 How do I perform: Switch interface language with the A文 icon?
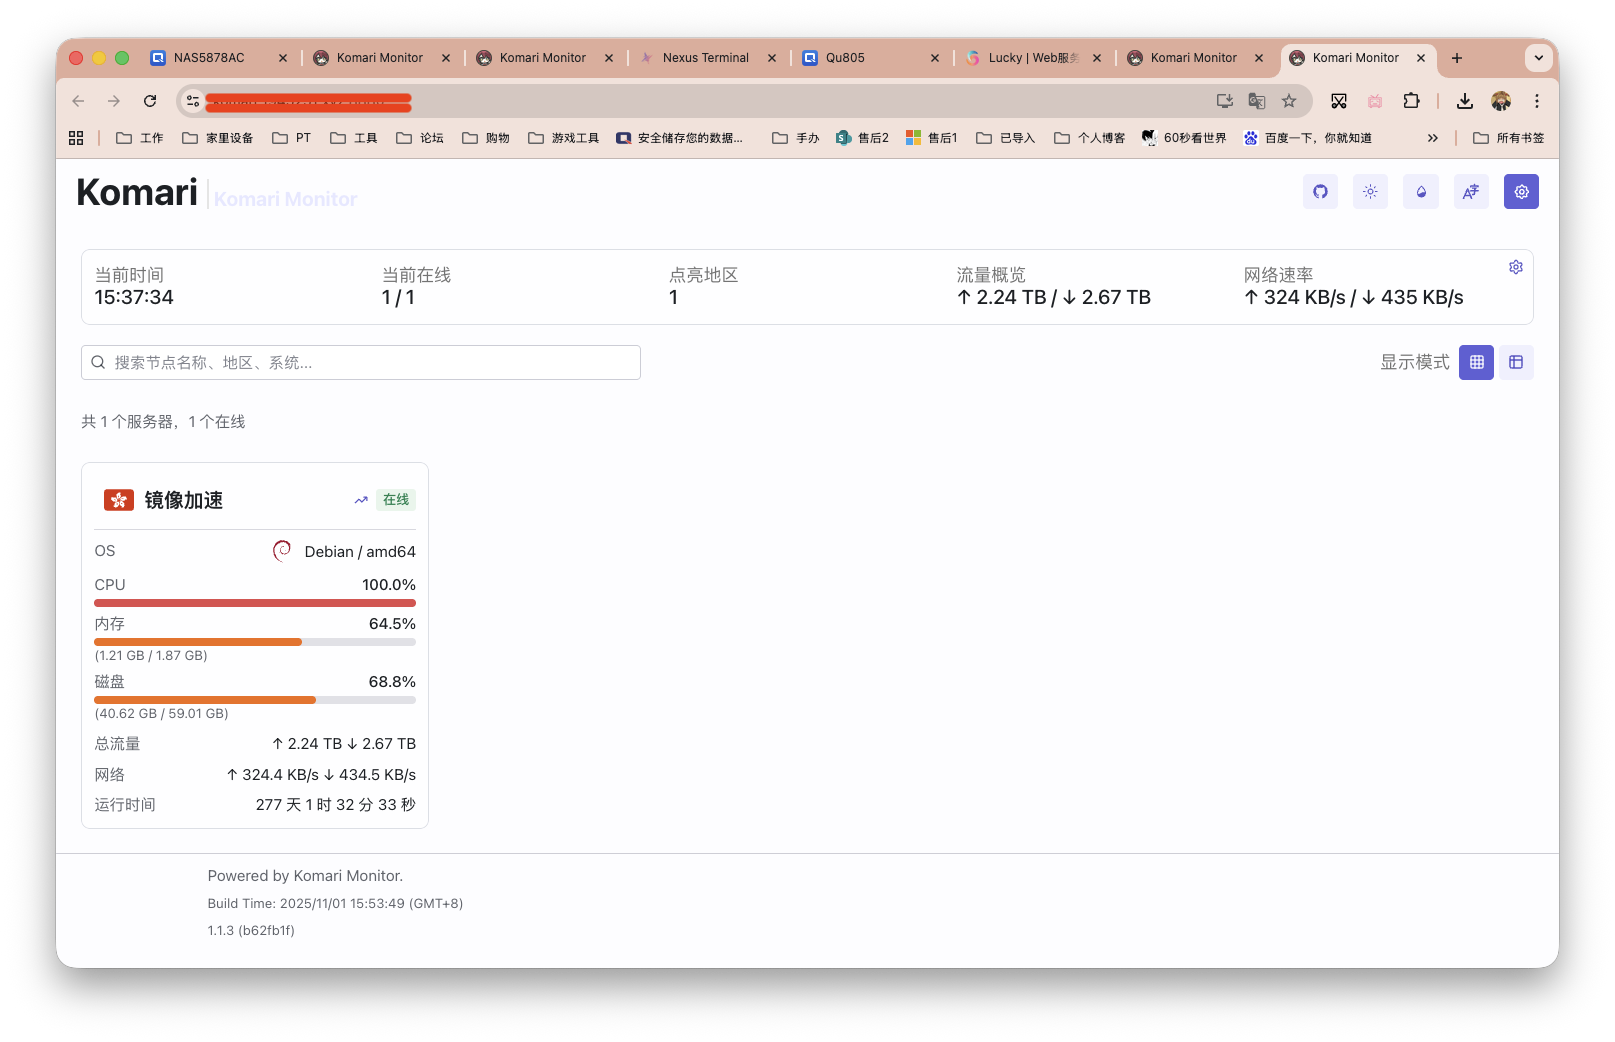pyautogui.click(x=1470, y=191)
